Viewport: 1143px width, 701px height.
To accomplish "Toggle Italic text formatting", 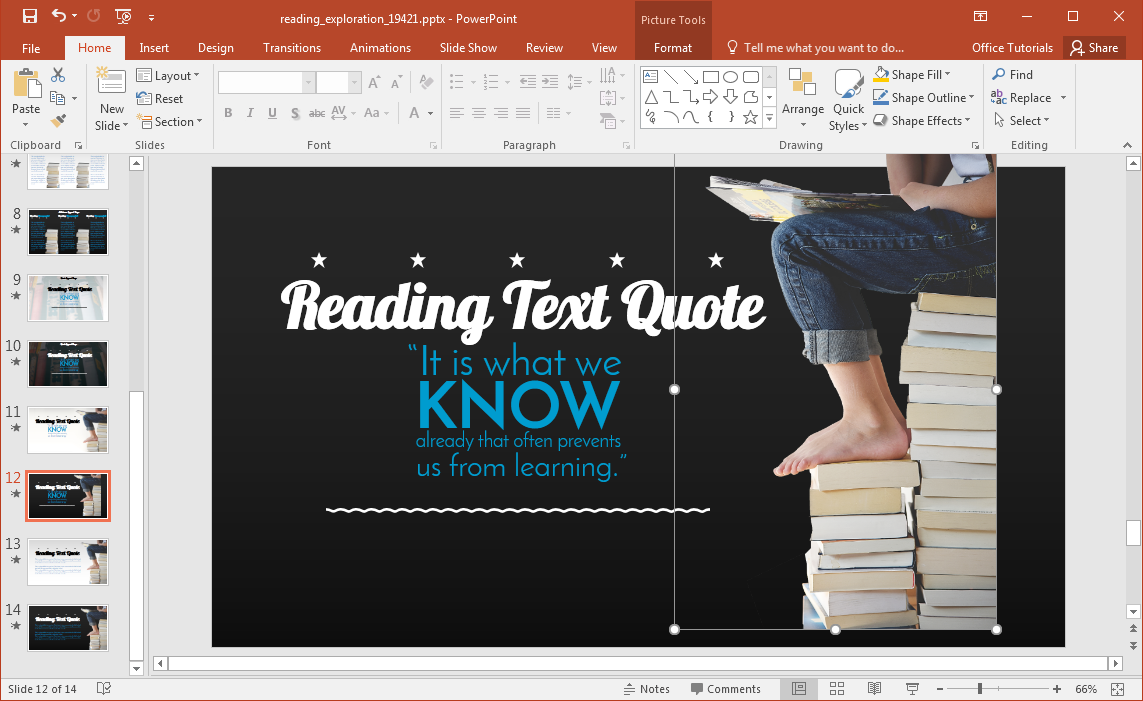I will click(250, 113).
